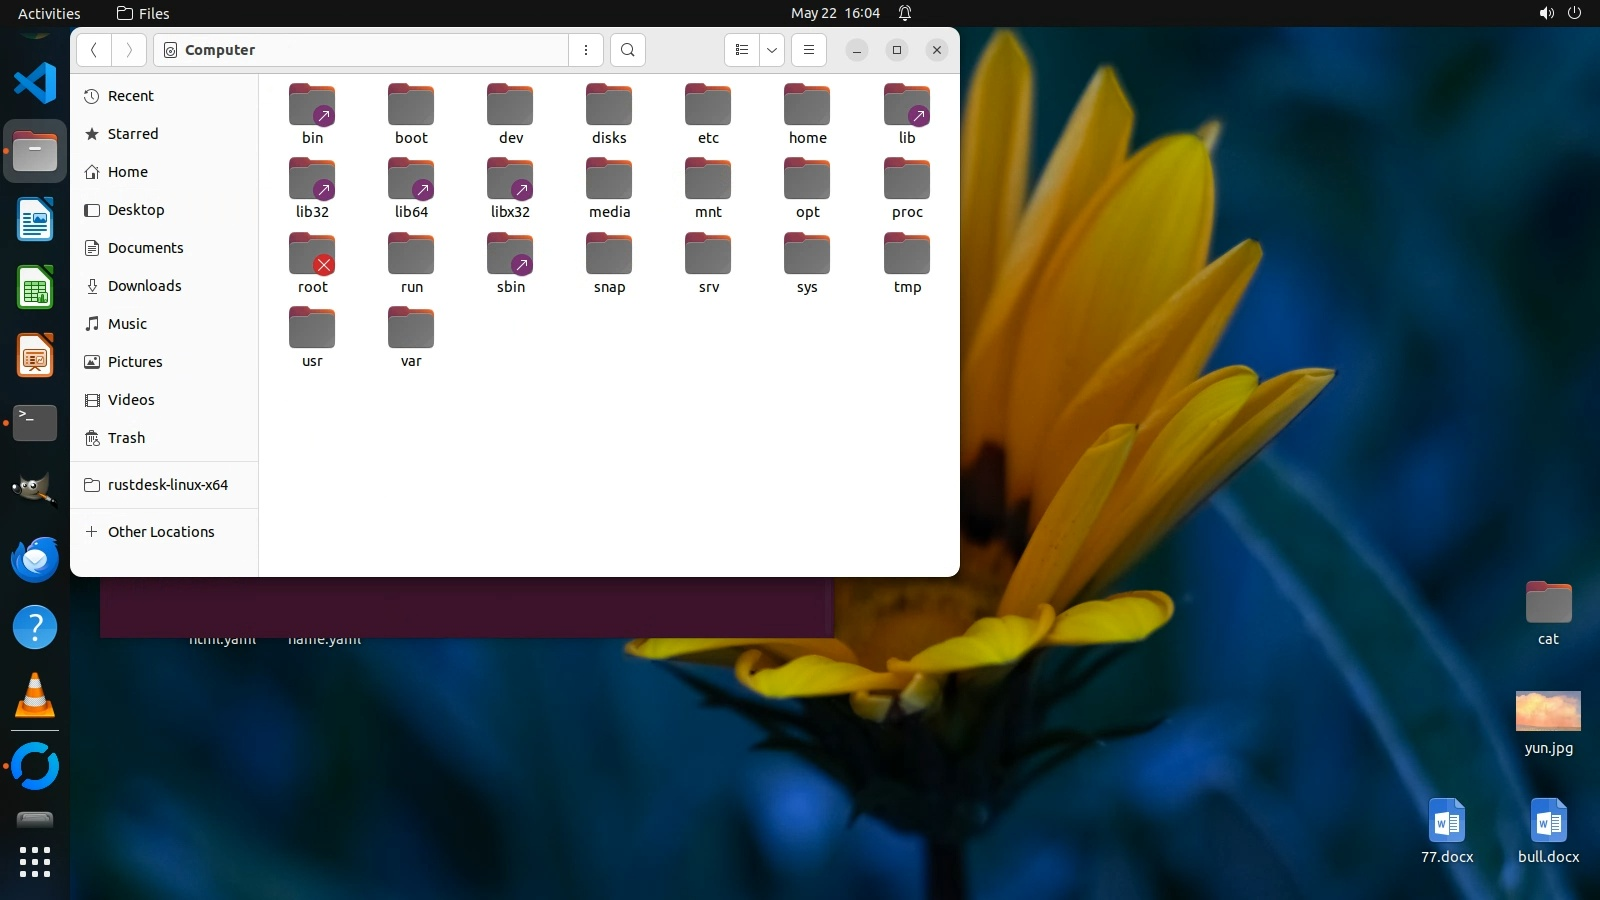Screen dimensions: 1600x900
Task: Launch Visual Studio Code from the dock
Action: tap(35, 83)
